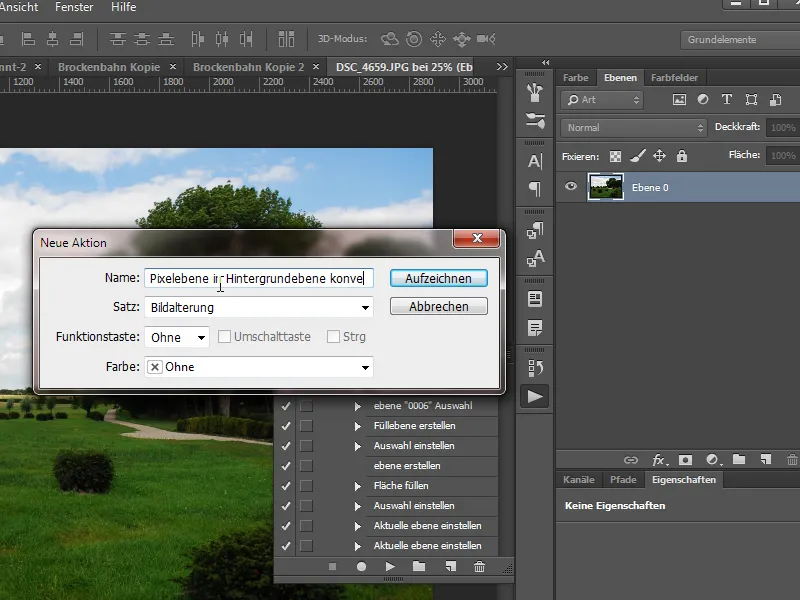This screenshot has width=800, height=600.
Task: Click the Aufzeichnen button
Action: (x=438, y=279)
